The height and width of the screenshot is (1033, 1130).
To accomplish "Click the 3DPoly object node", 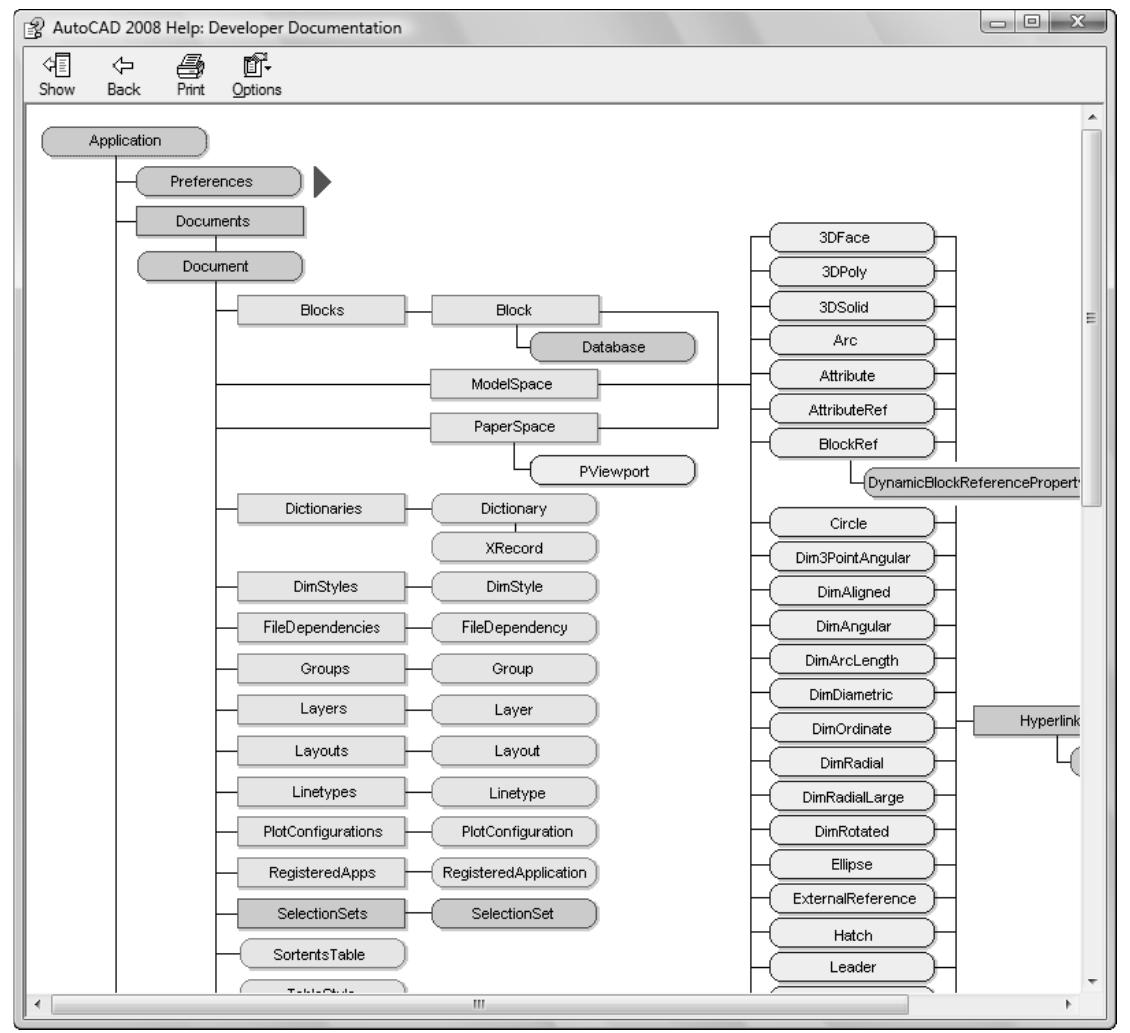I will coord(851,272).
